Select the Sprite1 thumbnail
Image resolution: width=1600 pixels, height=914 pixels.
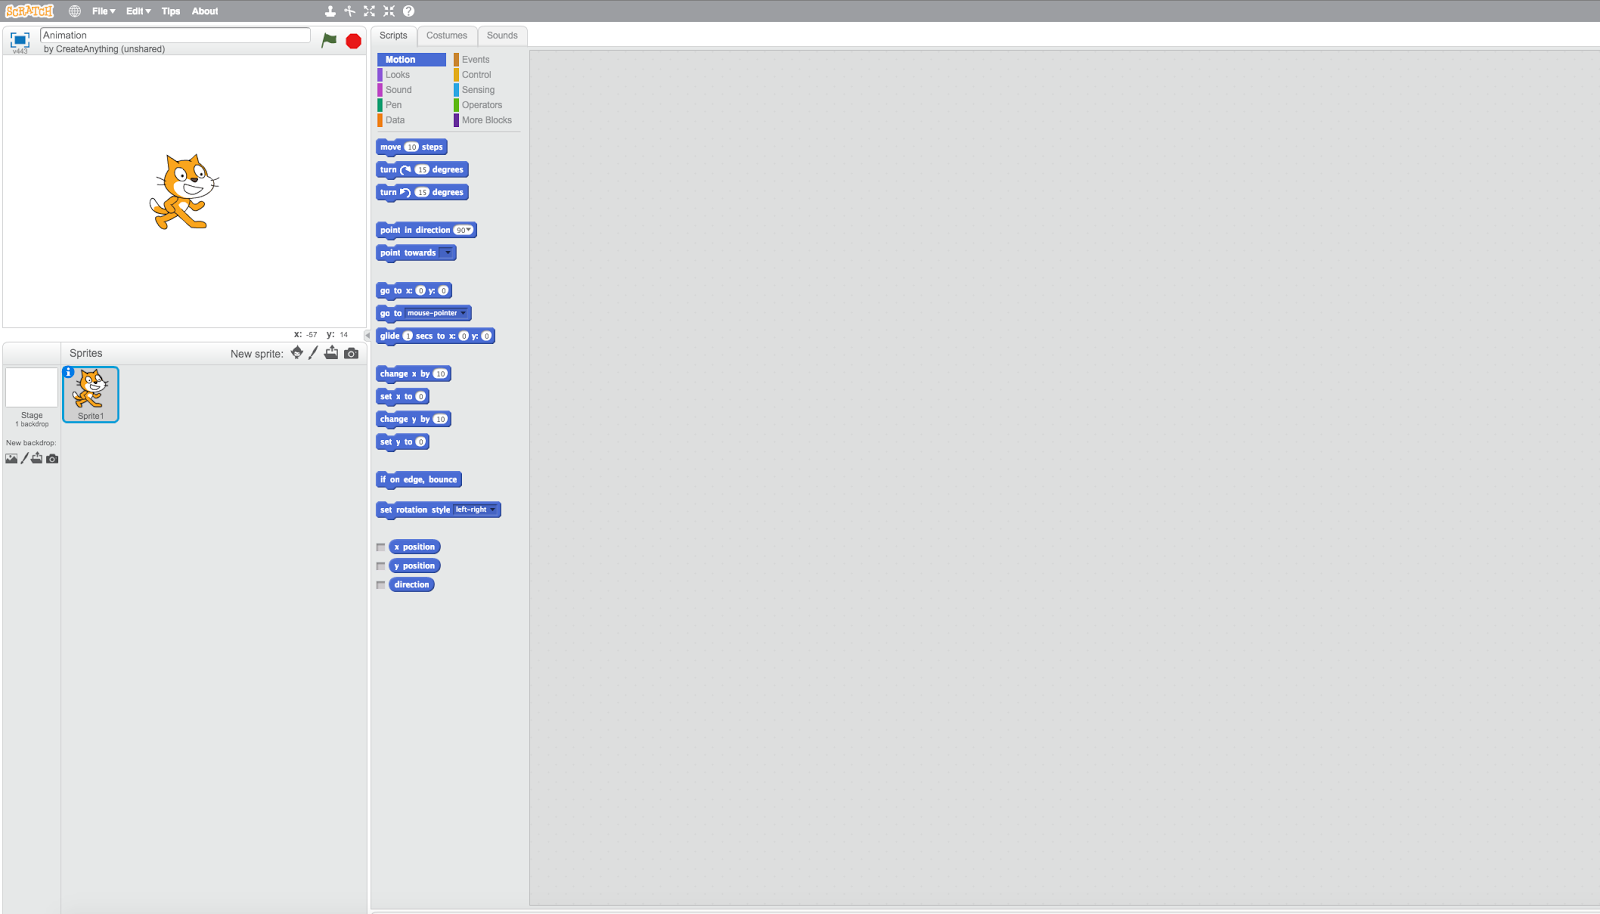[x=90, y=393]
